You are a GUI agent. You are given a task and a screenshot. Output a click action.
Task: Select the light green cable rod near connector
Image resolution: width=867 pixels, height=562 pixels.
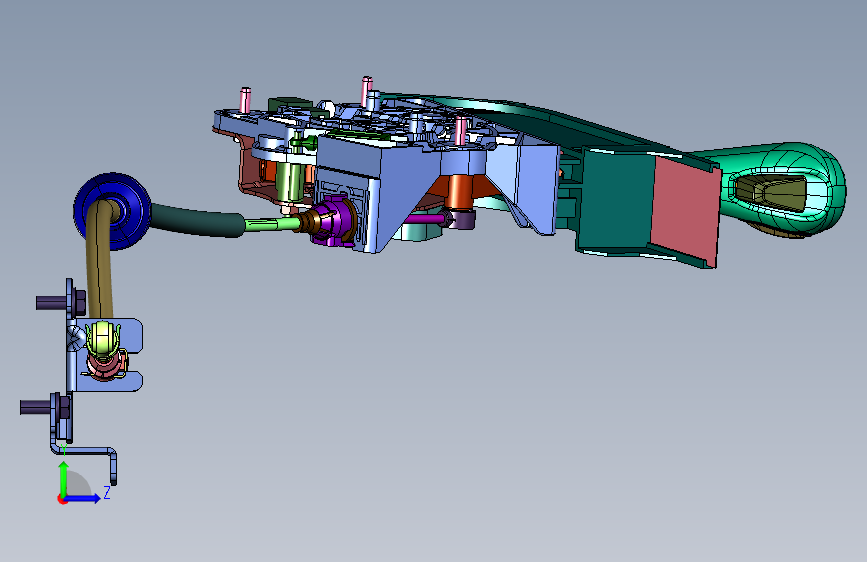coord(271,224)
